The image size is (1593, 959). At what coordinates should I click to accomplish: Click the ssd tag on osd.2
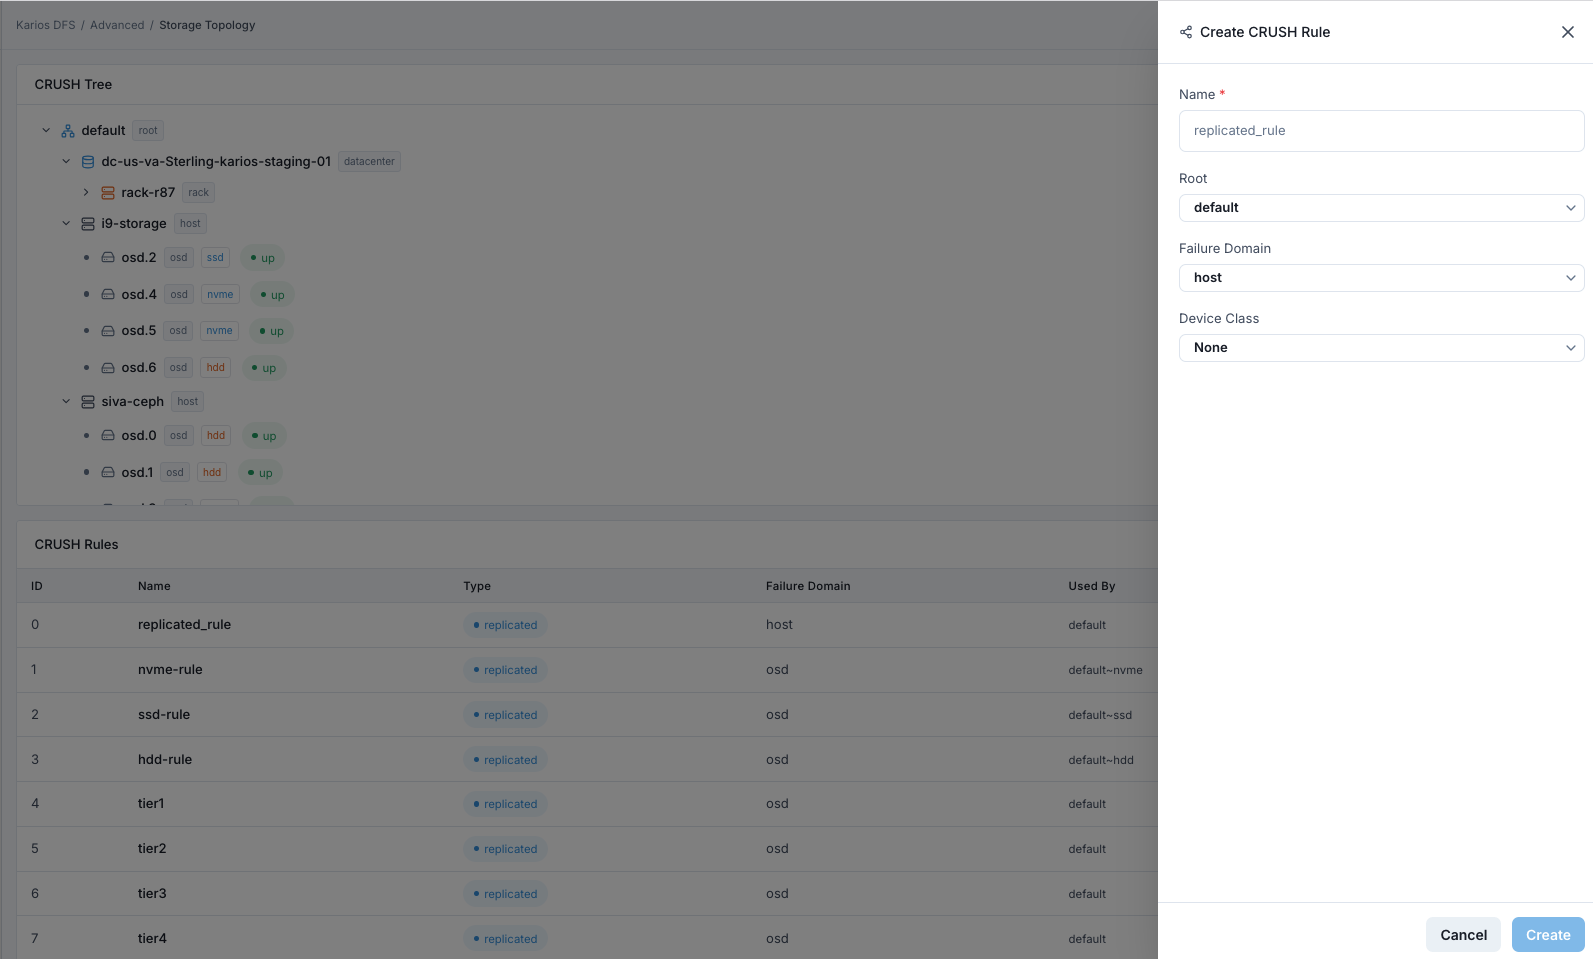pos(215,258)
